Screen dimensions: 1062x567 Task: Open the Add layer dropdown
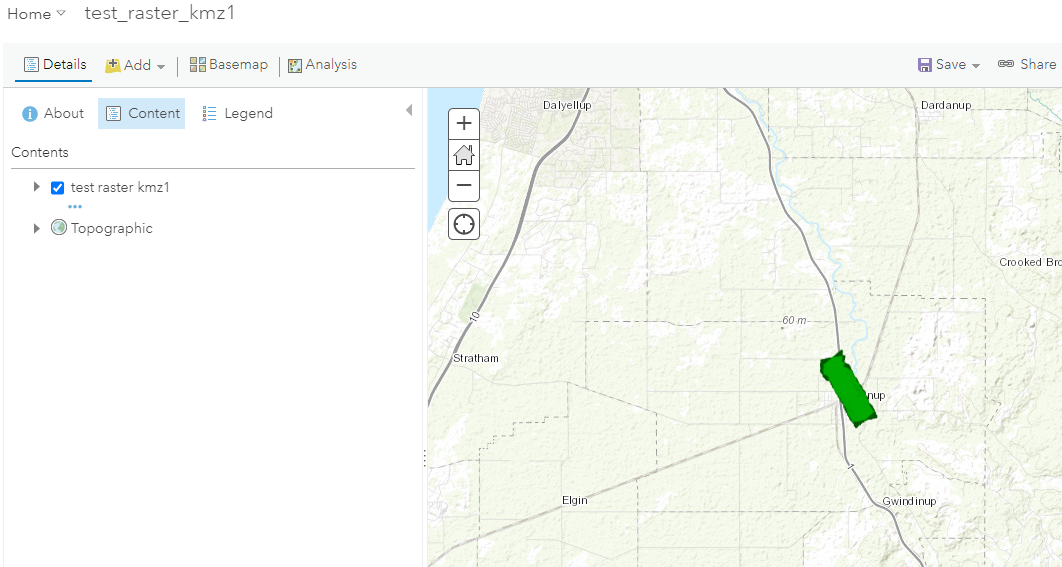coord(135,65)
